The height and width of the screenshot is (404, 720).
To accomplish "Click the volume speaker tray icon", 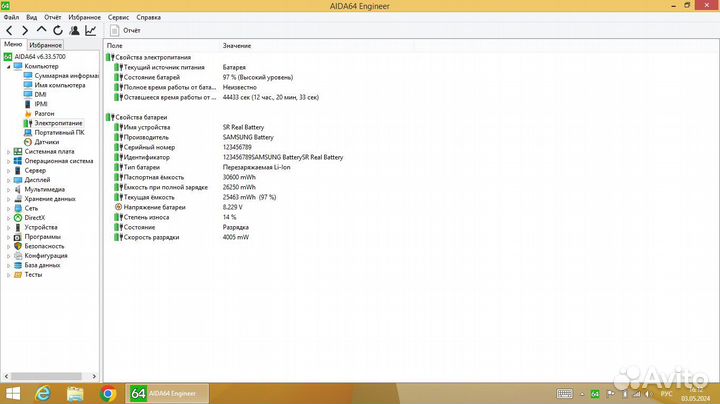I will click(x=648, y=394).
